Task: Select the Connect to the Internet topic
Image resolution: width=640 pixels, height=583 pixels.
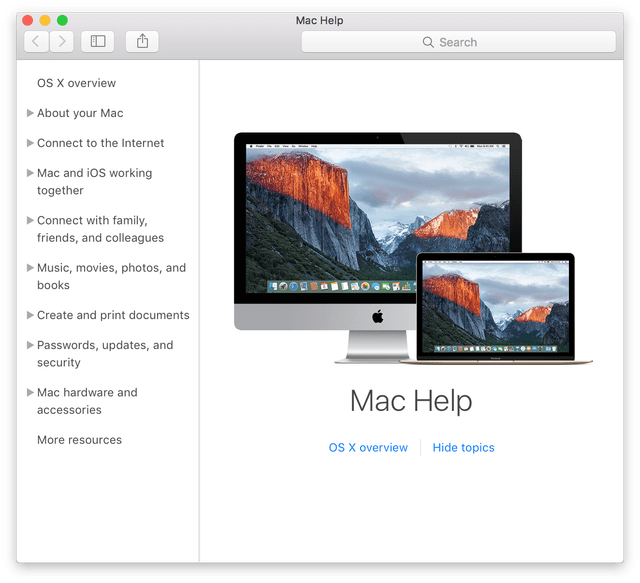Action: (x=100, y=143)
